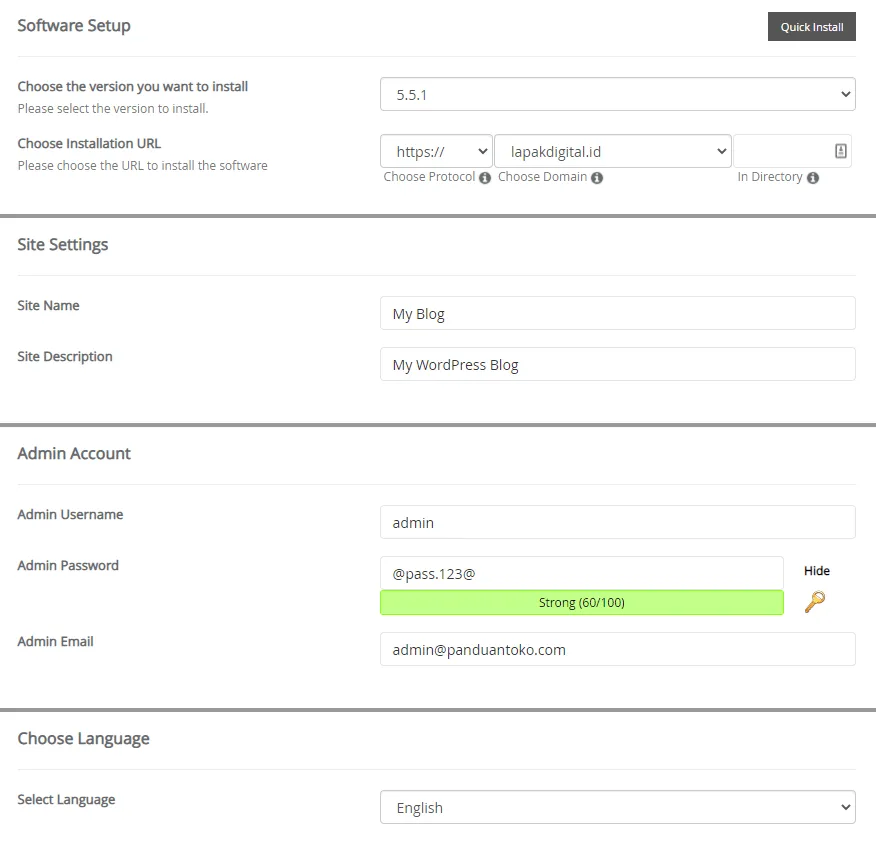Click the Strong password strength bar
Image resolution: width=877 pixels, height=845 pixels.
582,602
